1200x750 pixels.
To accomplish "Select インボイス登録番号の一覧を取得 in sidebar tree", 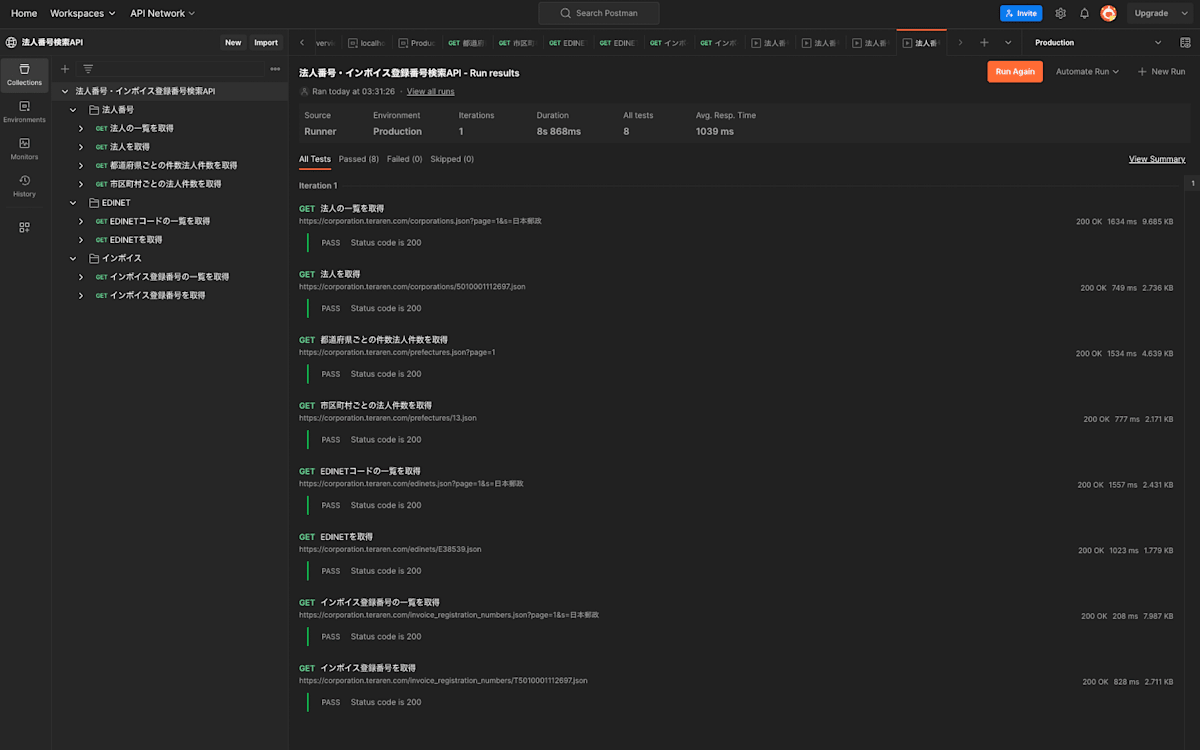I will click(x=170, y=277).
